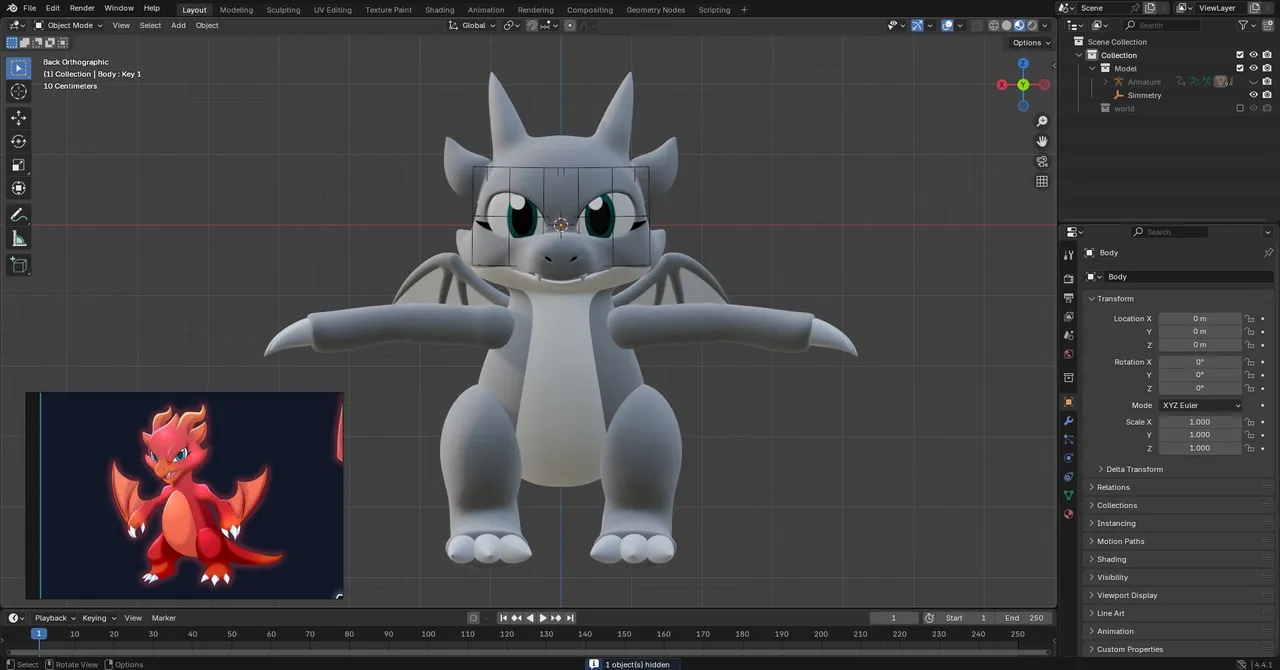The height and width of the screenshot is (670, 1280).
Task: Open the viewport Options dropdown
Action: (x=1030, y=42)
